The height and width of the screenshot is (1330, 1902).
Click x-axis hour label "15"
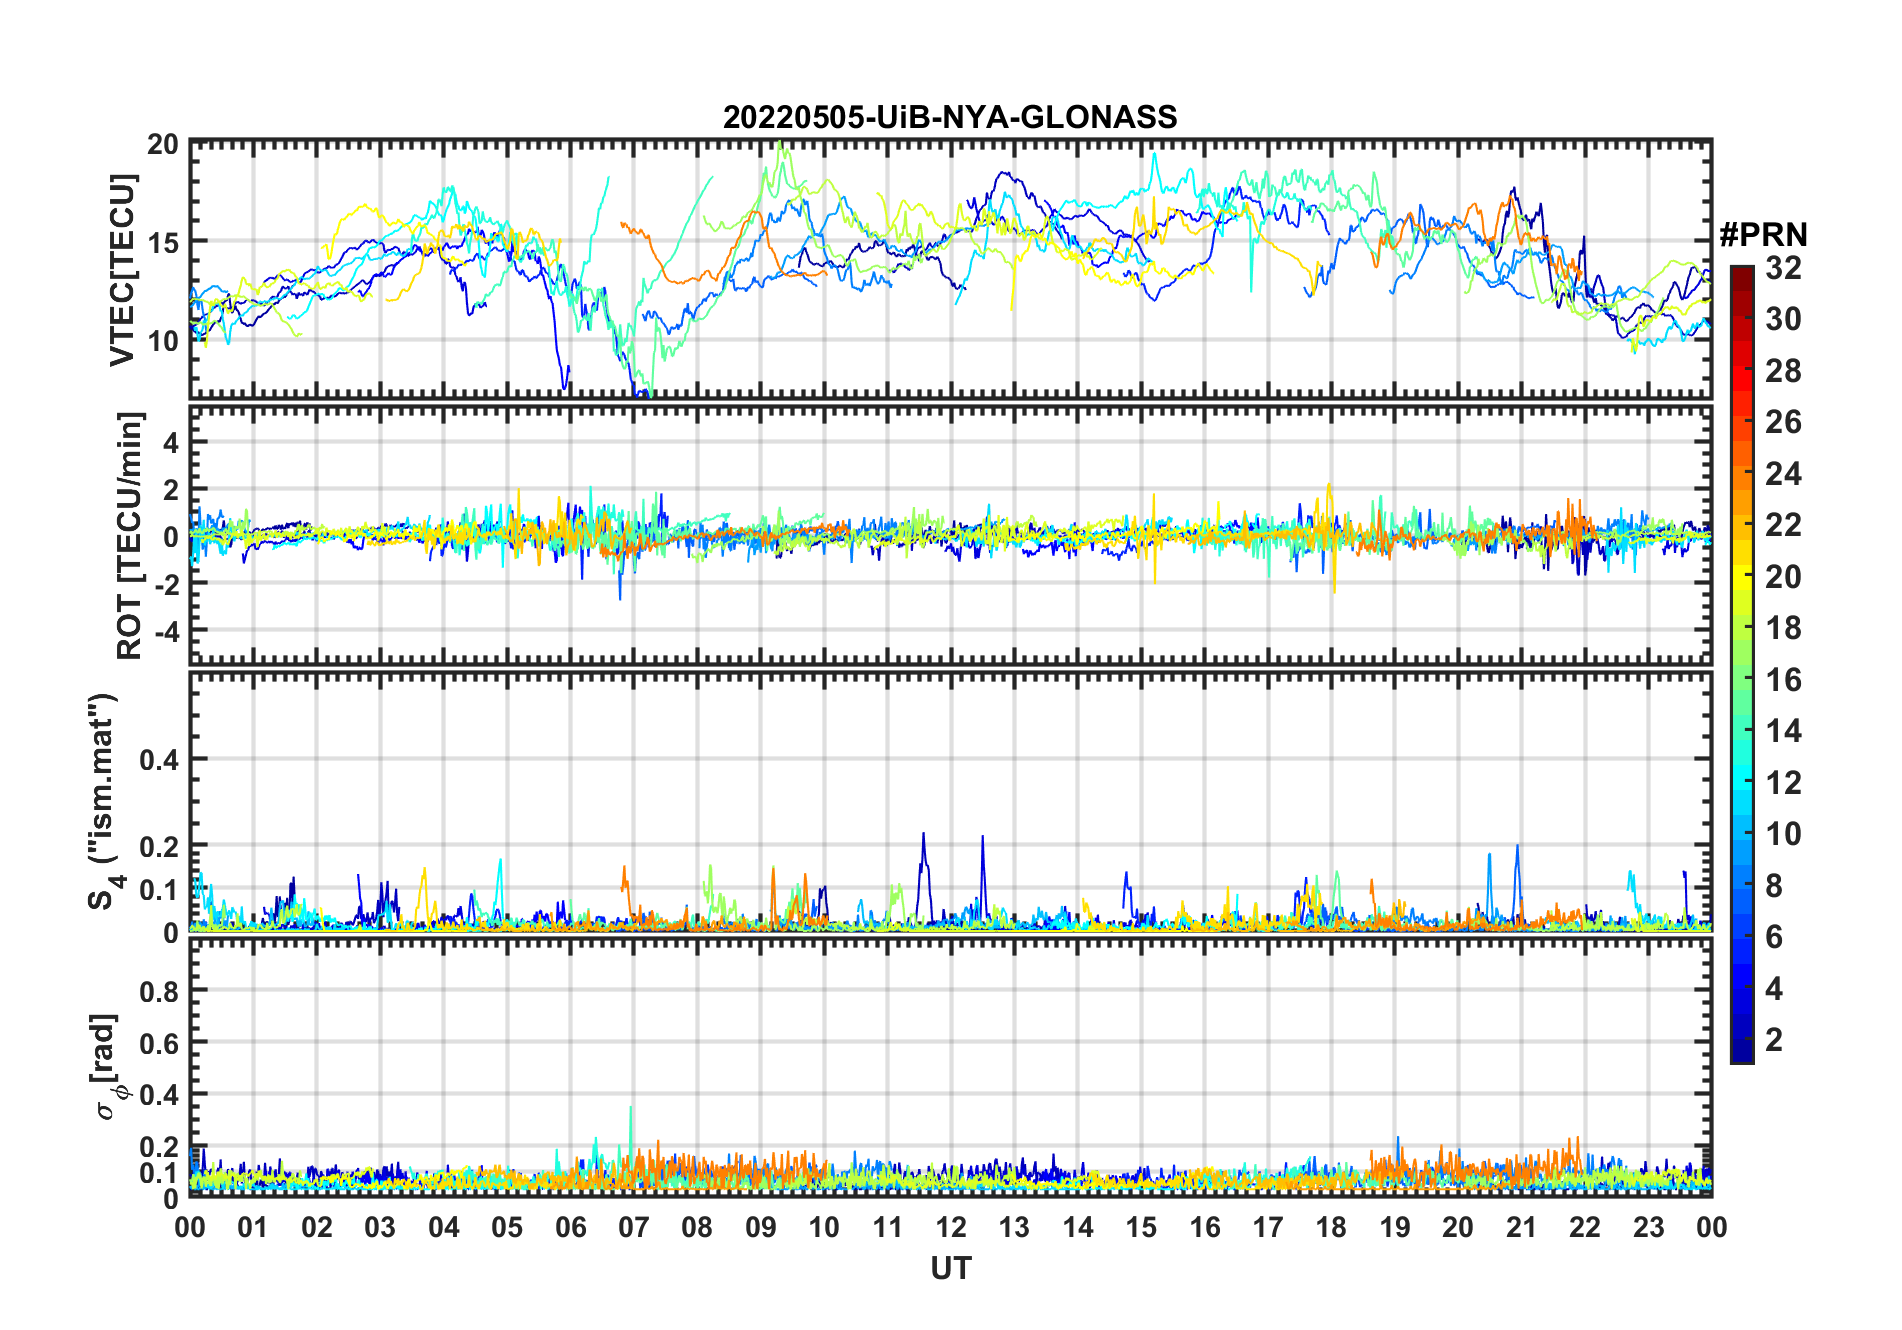pyautogui.click(x=1141, y=1227)
